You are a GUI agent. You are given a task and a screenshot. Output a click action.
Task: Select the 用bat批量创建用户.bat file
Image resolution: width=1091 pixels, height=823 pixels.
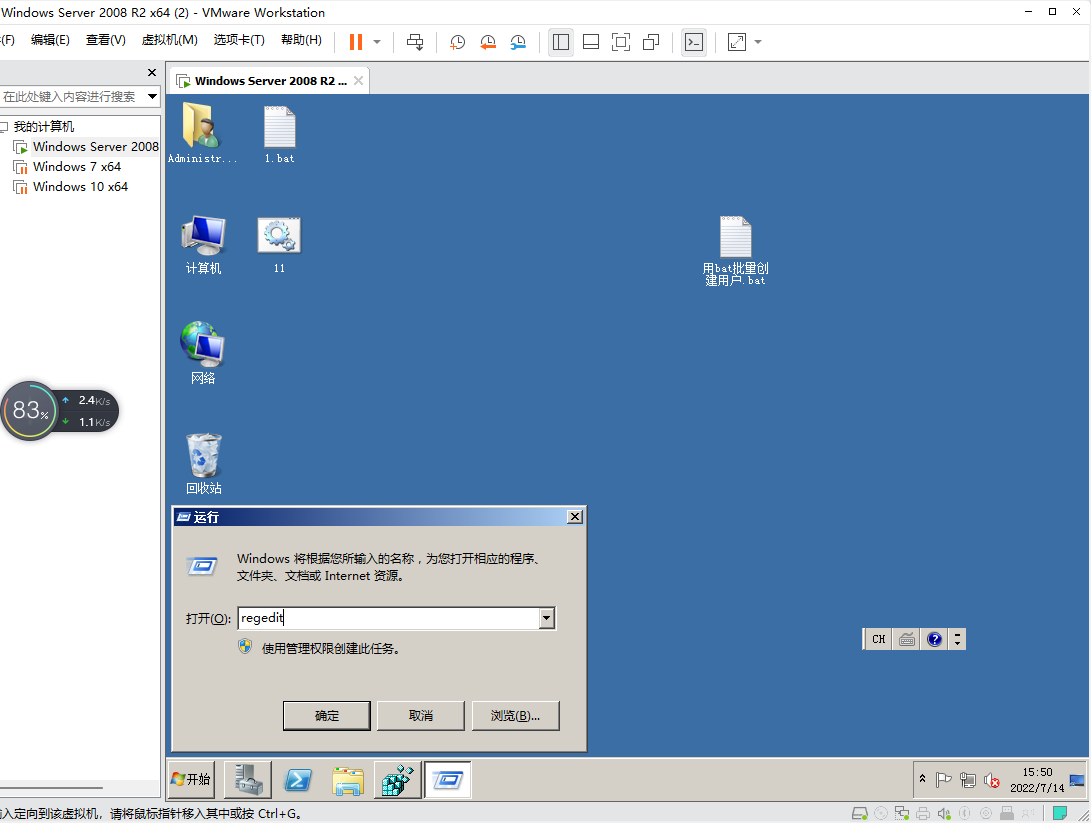(x=735, y=251)
